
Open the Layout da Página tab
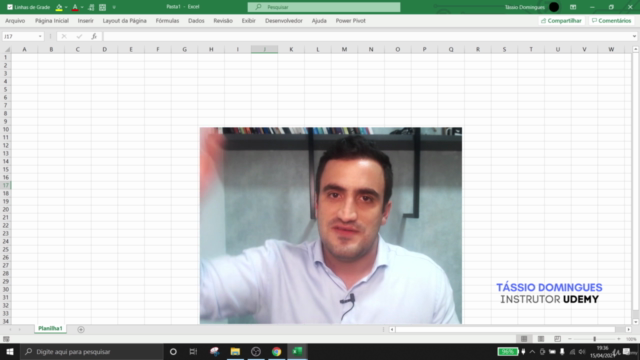(x=124, y=20)
